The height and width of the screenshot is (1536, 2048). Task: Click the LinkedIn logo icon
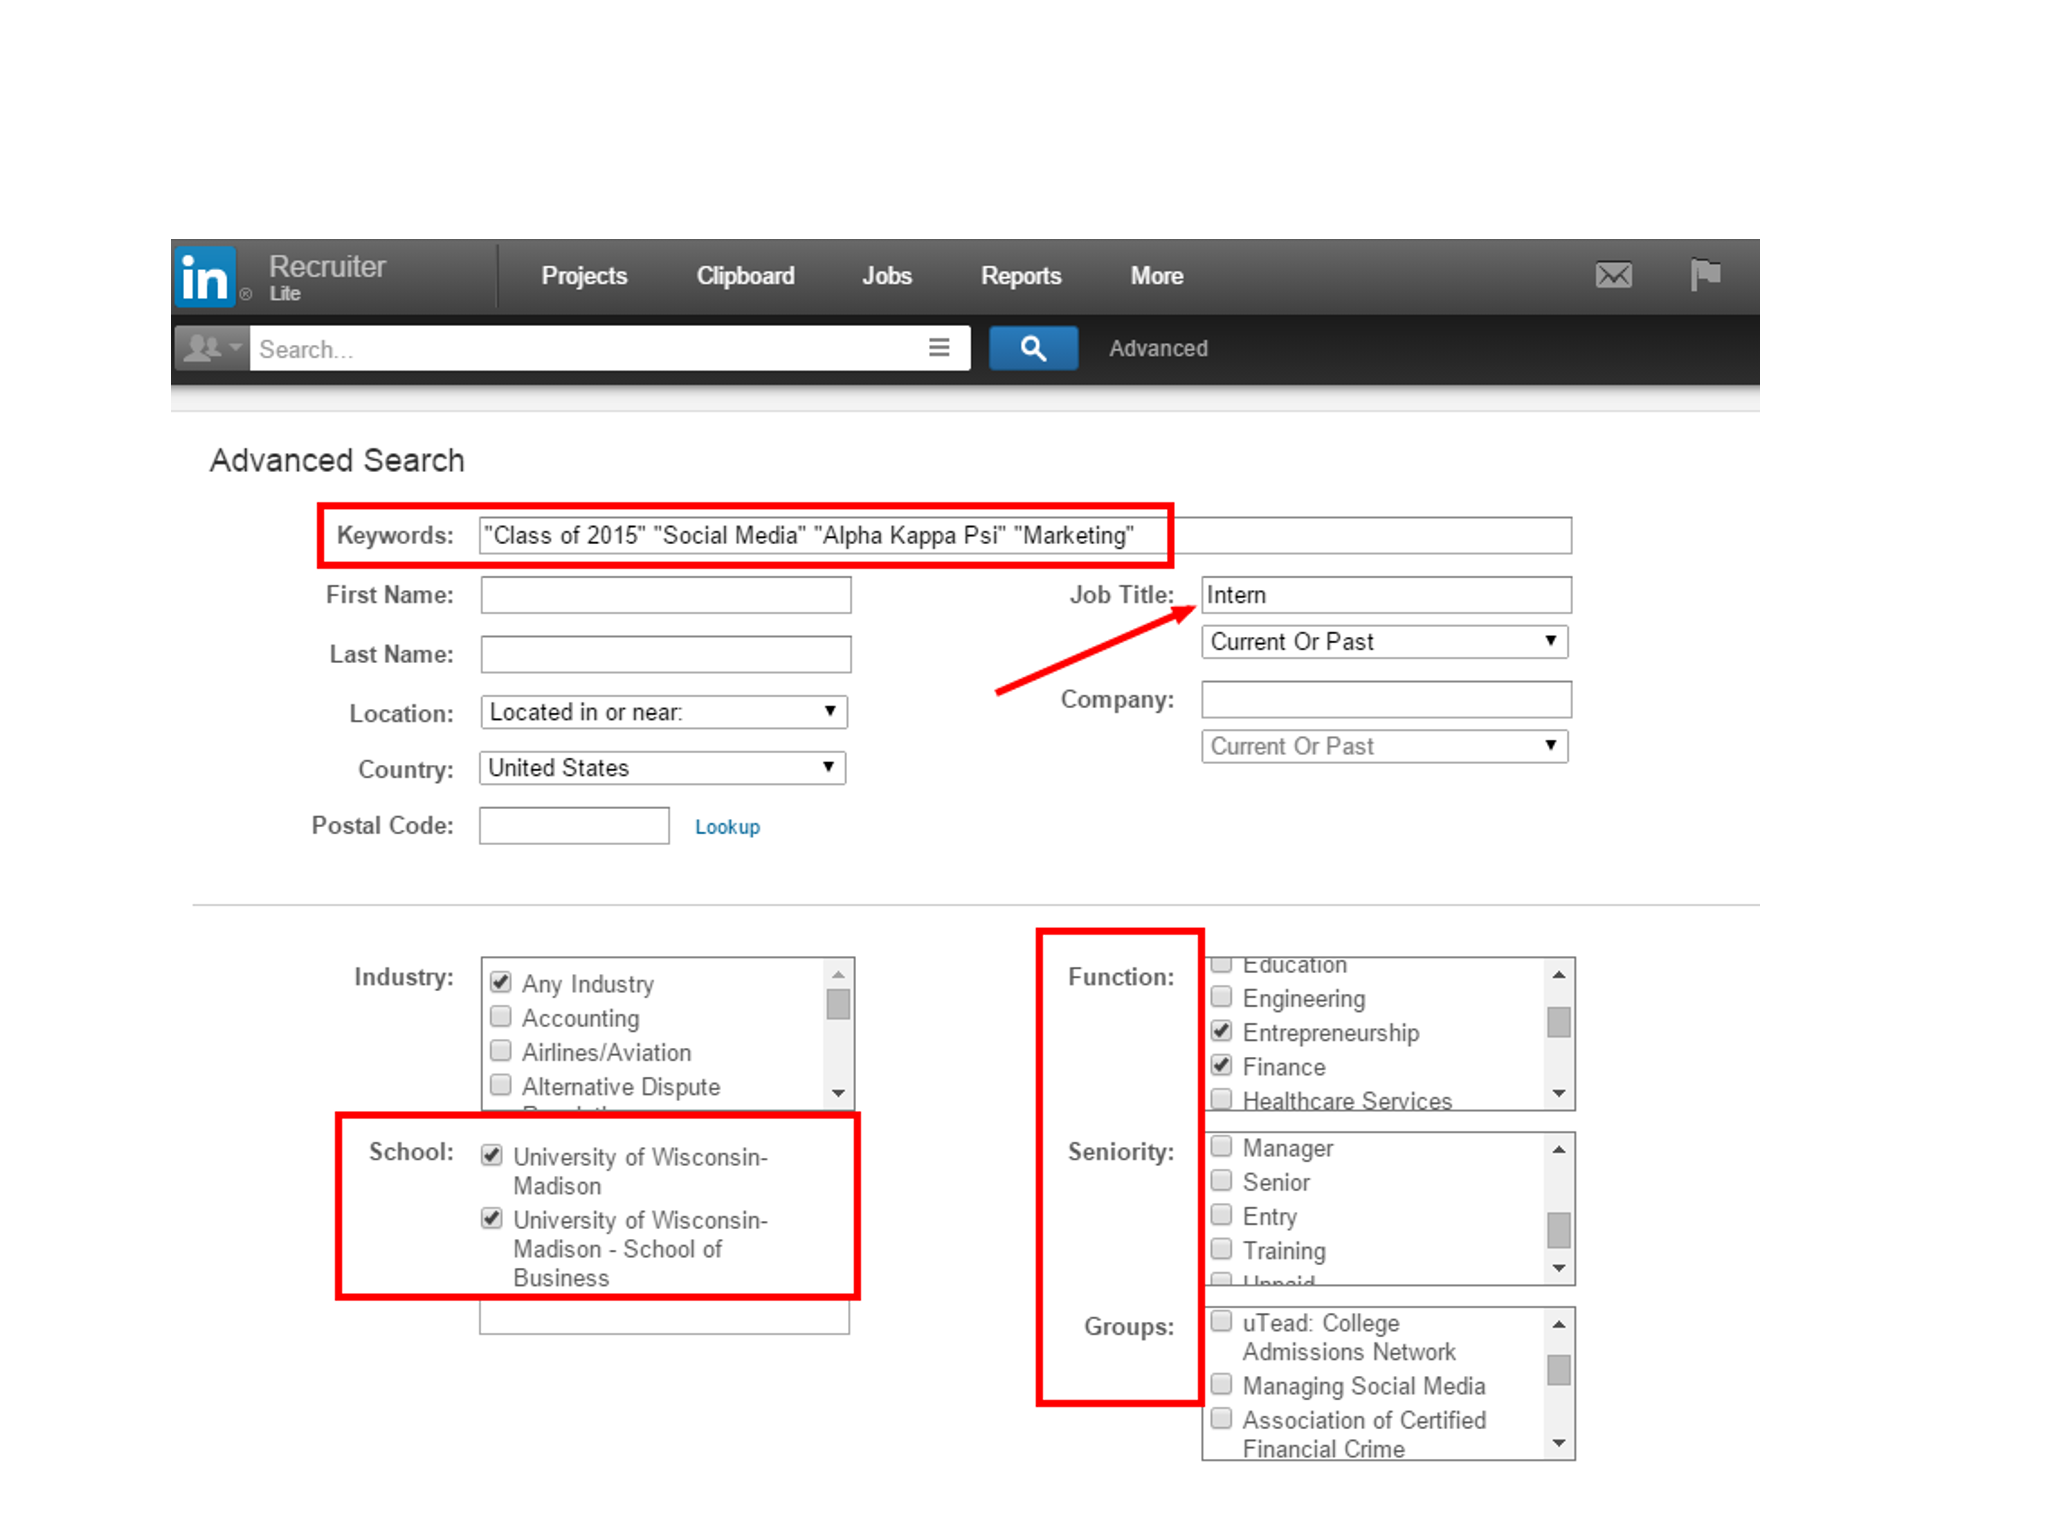coord(206,277)
